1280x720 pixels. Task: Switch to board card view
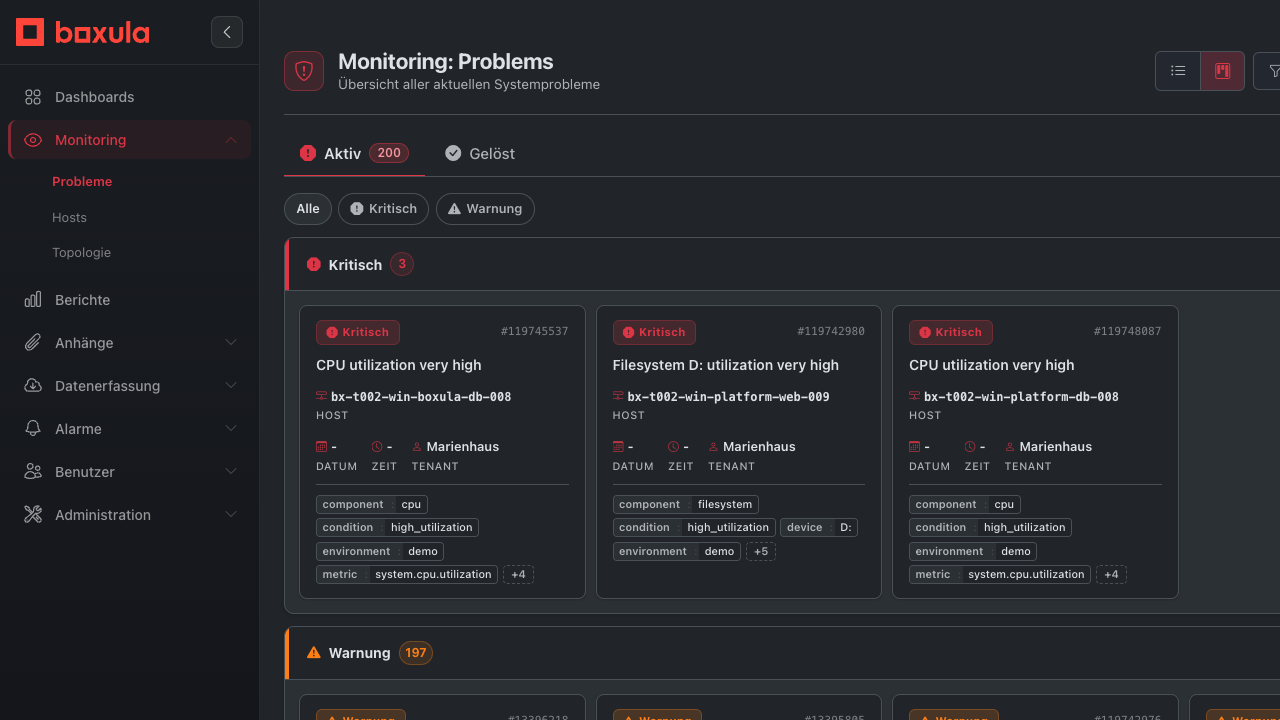click(x=1222, y=71)
